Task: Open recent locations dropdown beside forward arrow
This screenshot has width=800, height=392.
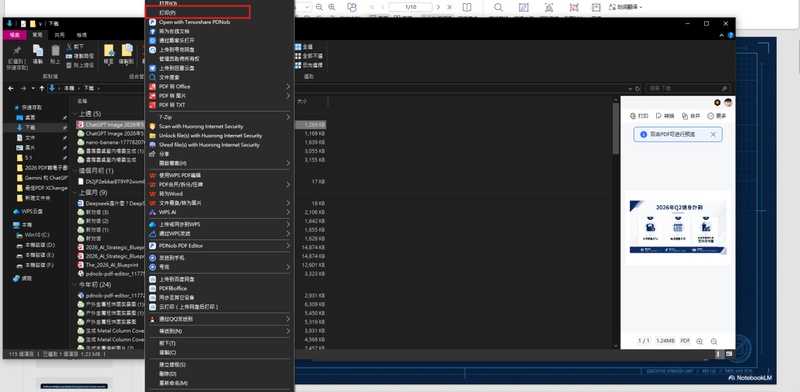Action: [x=33, y=88]
